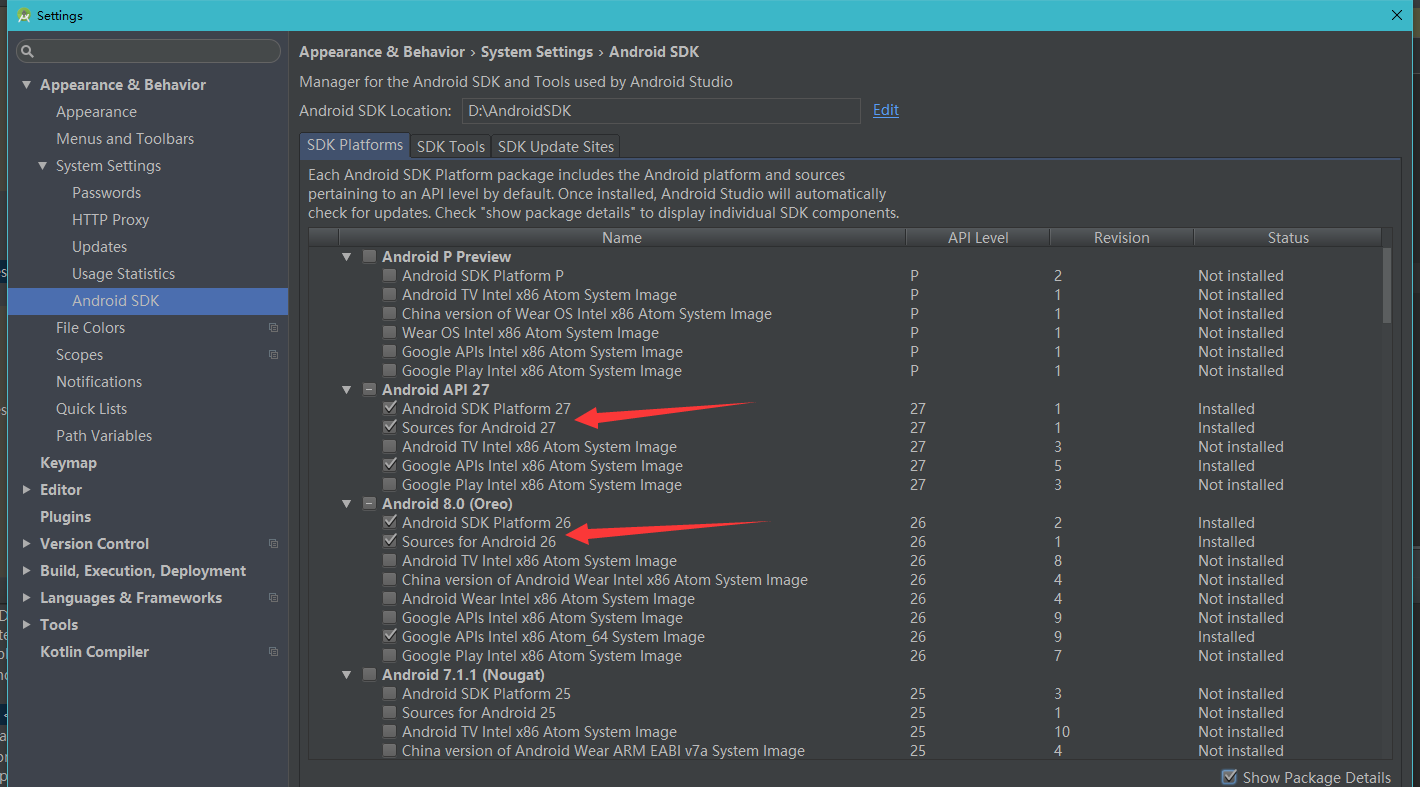Click the Wear OS Intel x86 Atom System Image row
This screenshot has height=787, width=1420.
tap(845, 333)
